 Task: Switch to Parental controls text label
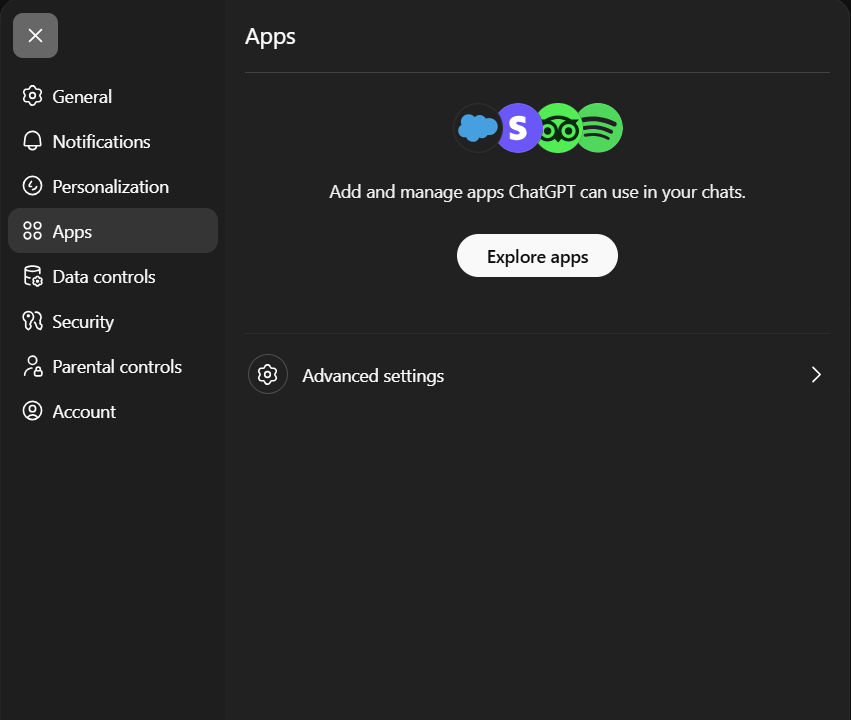pos(117,366)
